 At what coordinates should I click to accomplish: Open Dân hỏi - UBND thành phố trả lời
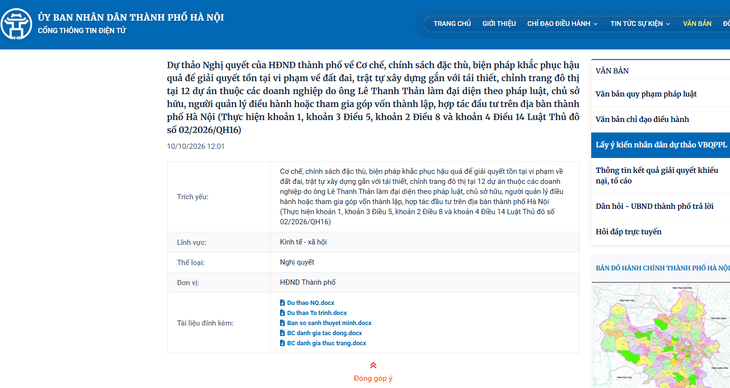point(660,206)
